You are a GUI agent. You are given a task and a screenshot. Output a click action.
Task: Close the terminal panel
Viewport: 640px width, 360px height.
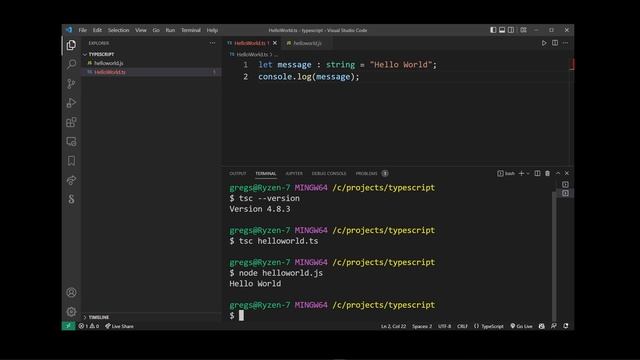567,173
